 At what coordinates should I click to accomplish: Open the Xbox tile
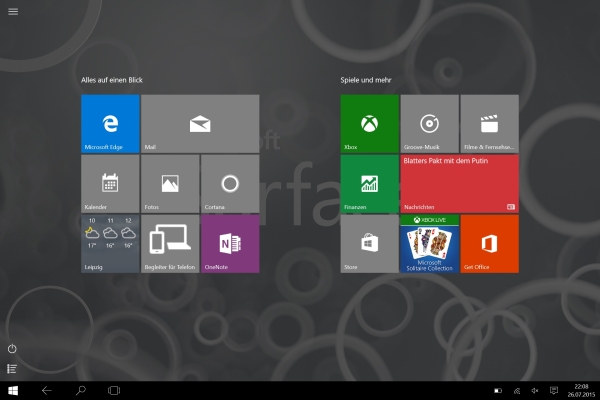click(370, 124)
